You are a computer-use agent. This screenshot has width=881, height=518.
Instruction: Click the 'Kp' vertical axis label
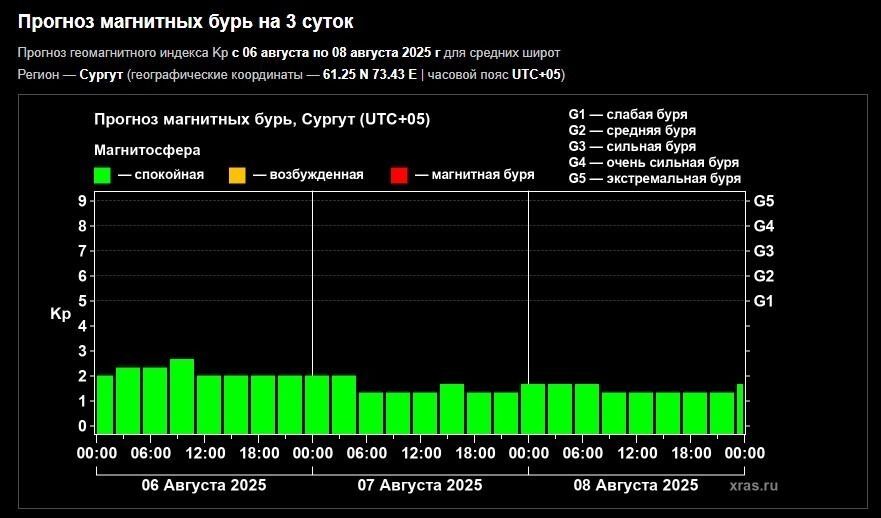61,314
